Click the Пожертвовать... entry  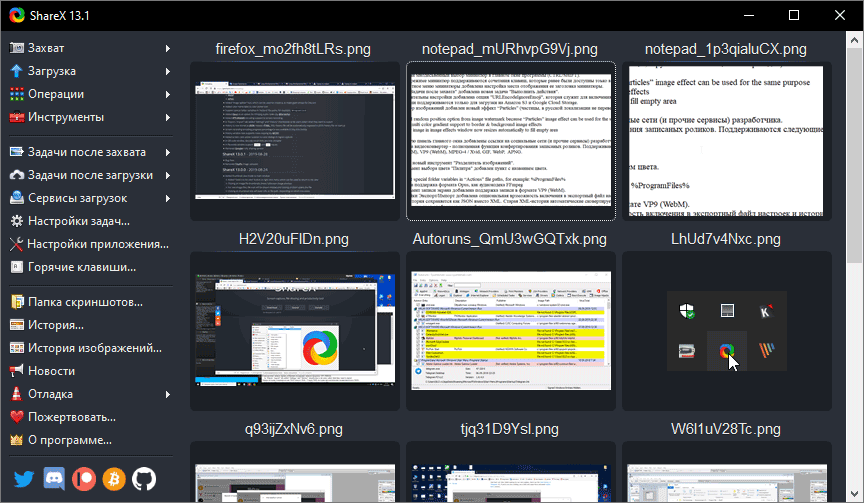coord(90,417)
